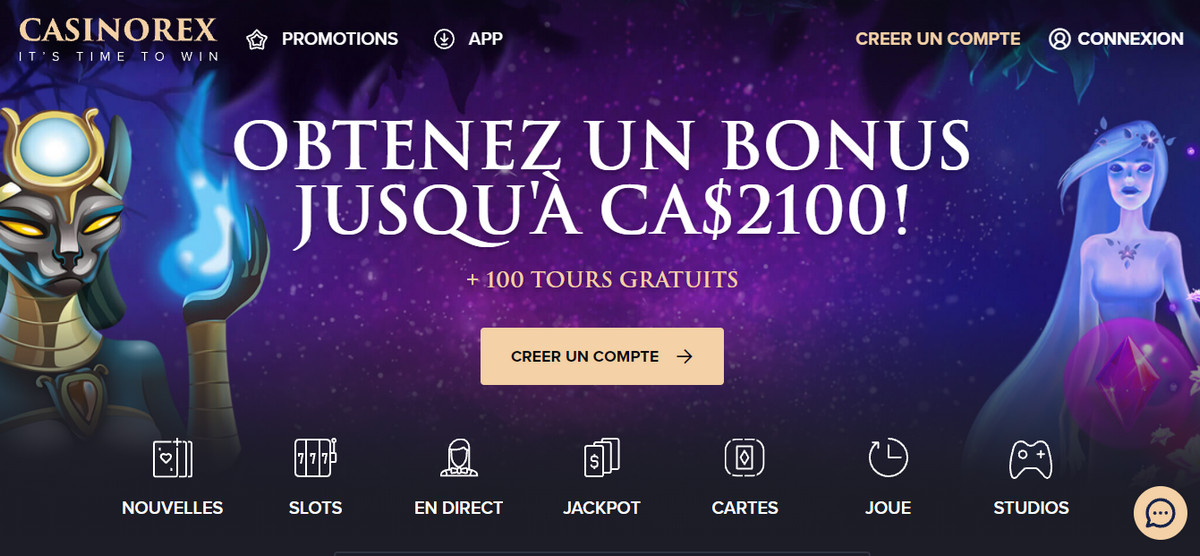Click the CONNEXION login link
The height and width of the screenshot is (556, 1200).
point(1130,39)
